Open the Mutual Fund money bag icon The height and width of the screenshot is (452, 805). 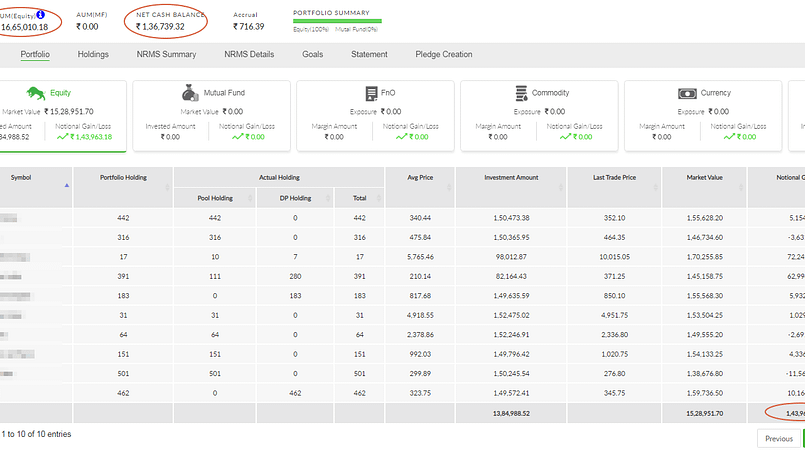(x=190, y=93)
